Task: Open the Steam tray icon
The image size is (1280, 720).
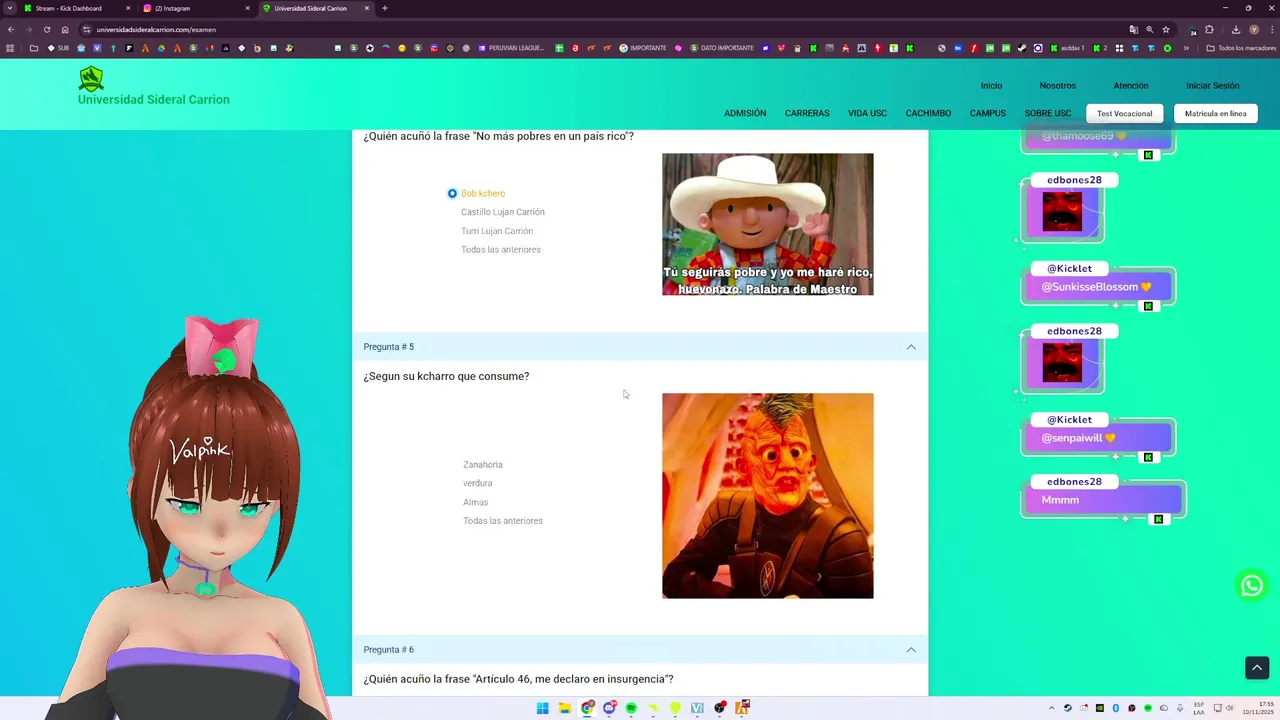Action: pyautogui.click(x=1068, y=708)
